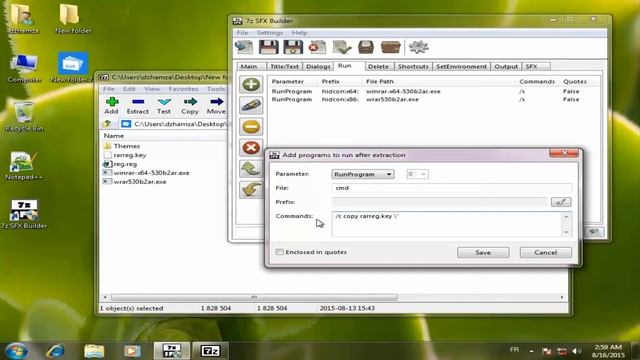Select the 7z SFX Builder desktop shortcut

click(x=24, y=214)
